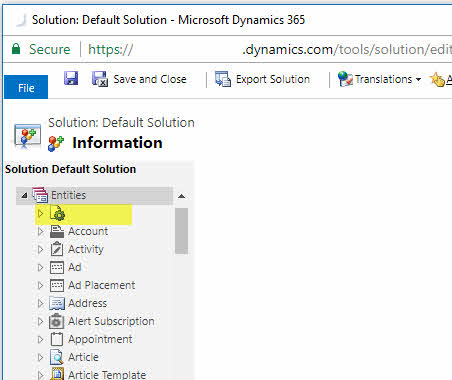The width and height of the screenshot is (452, 380).
Task: Click the Save and Close icon
Action: (99, 79)
